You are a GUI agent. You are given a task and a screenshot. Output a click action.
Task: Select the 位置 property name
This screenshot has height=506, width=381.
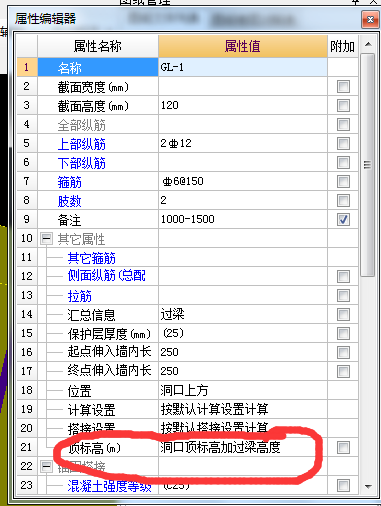pos(80,391)
